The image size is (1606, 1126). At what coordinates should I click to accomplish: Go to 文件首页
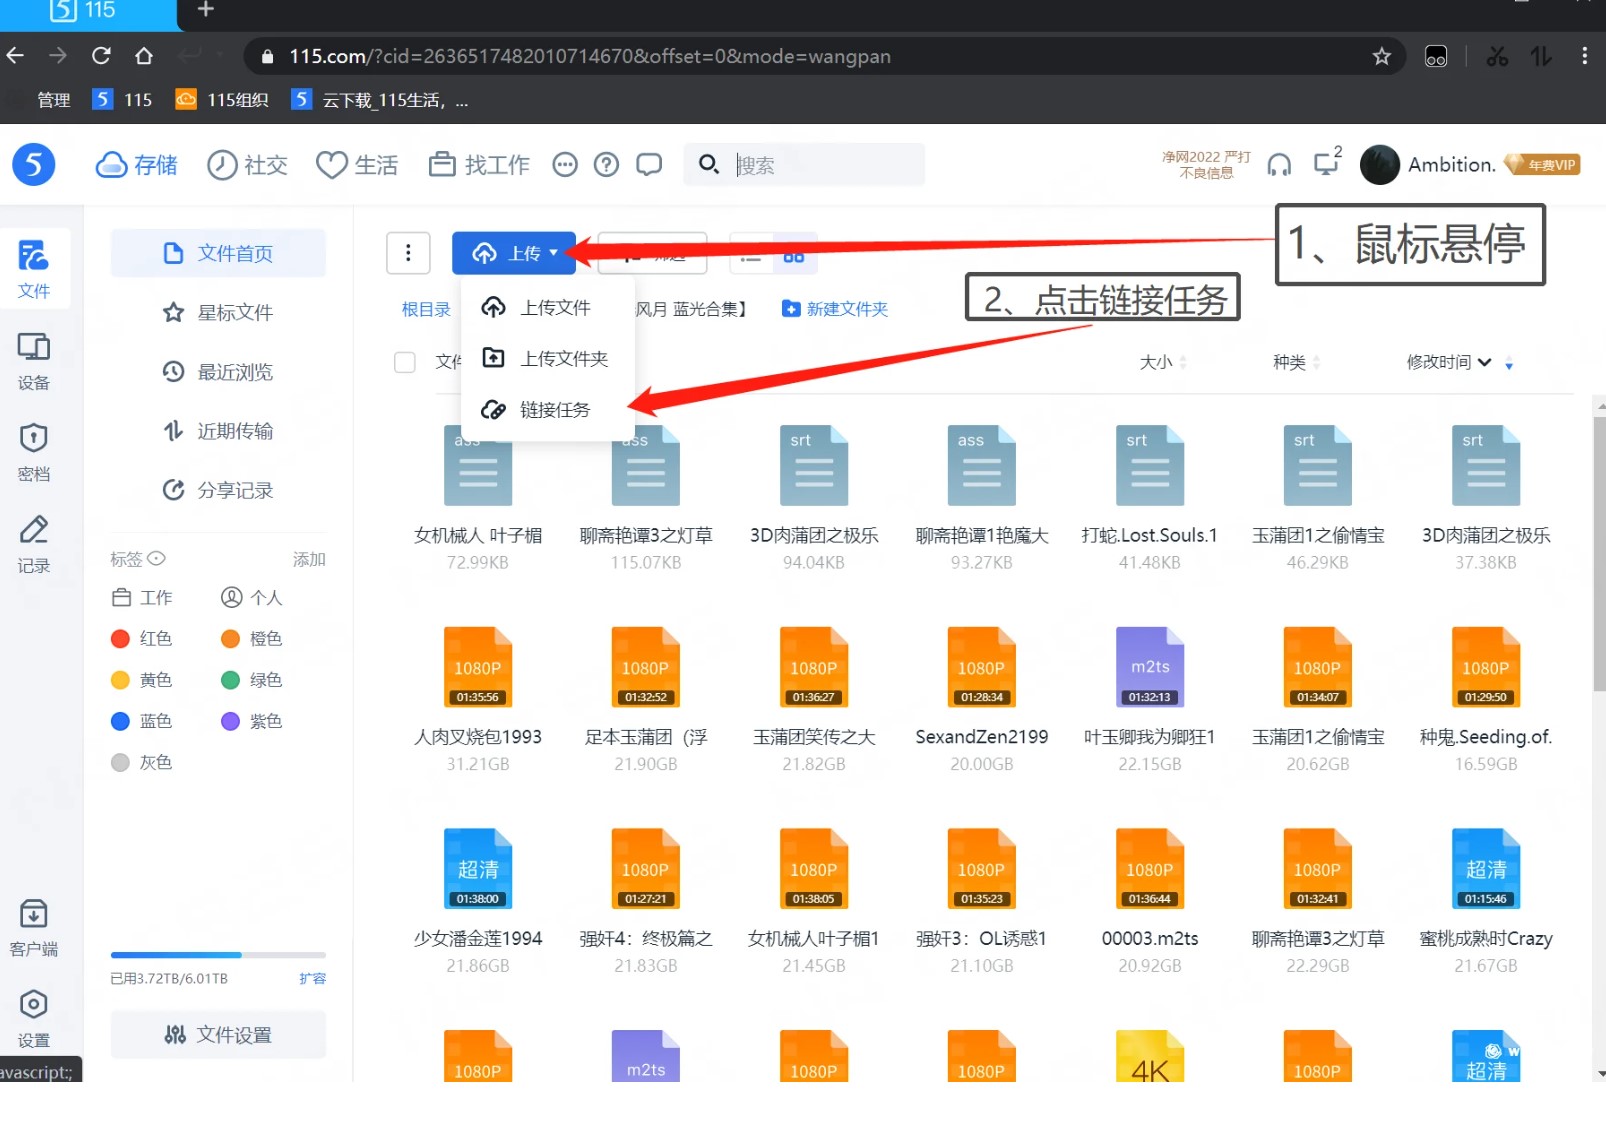click(x=218, y=253)
